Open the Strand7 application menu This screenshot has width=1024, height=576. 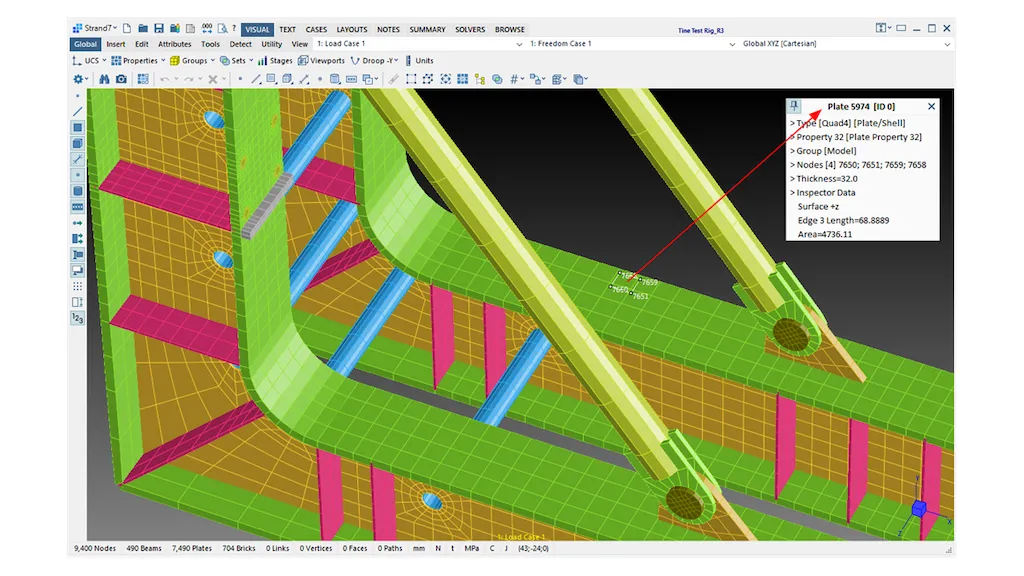pos(95,28)
